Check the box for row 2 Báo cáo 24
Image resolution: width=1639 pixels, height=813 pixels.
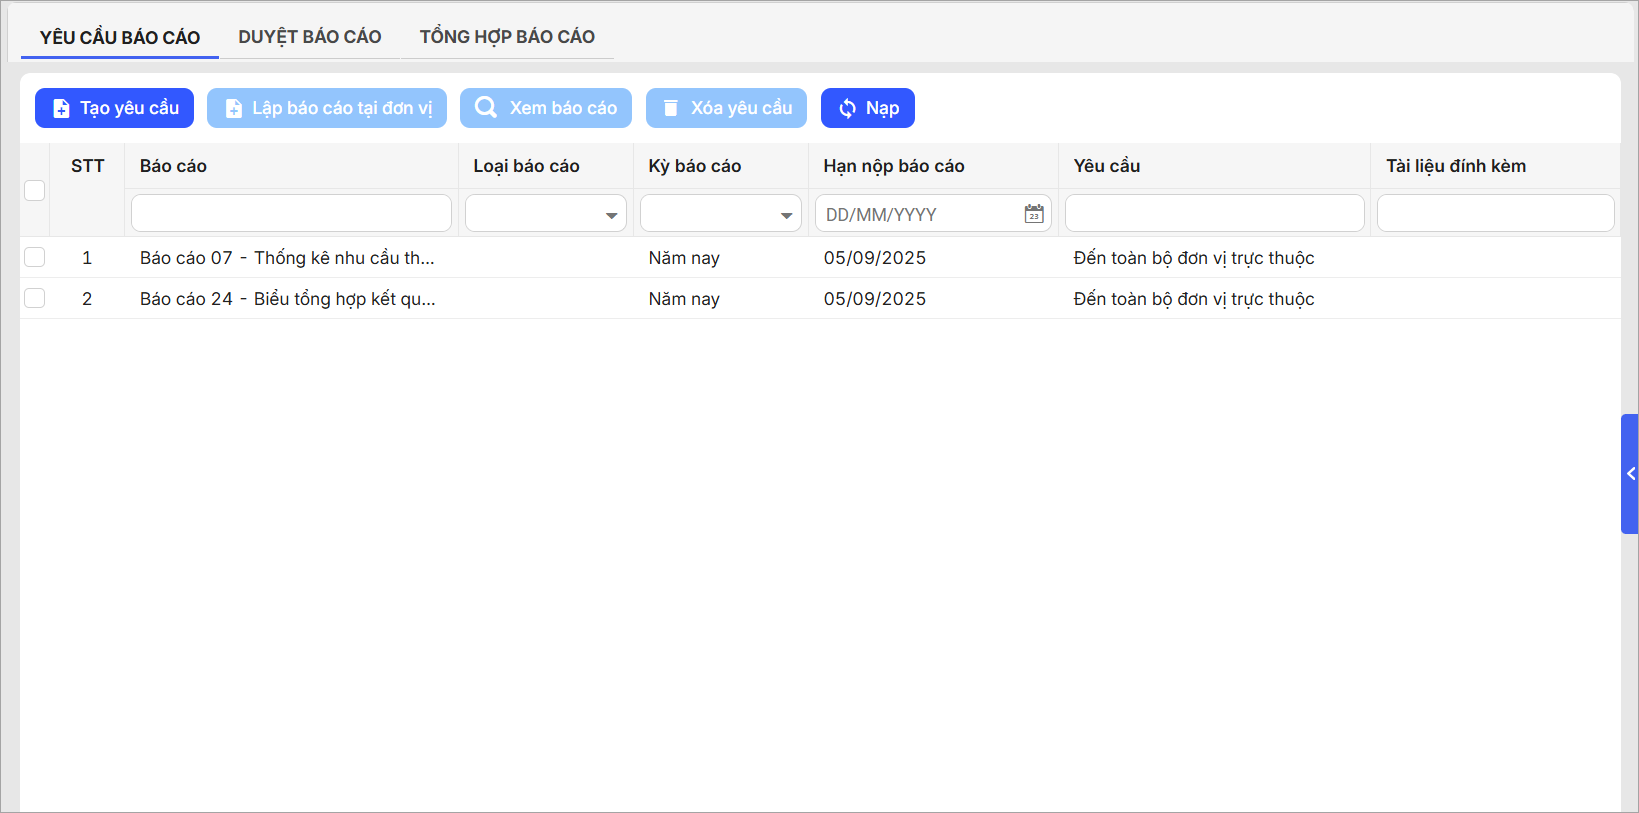coord(35,299)
